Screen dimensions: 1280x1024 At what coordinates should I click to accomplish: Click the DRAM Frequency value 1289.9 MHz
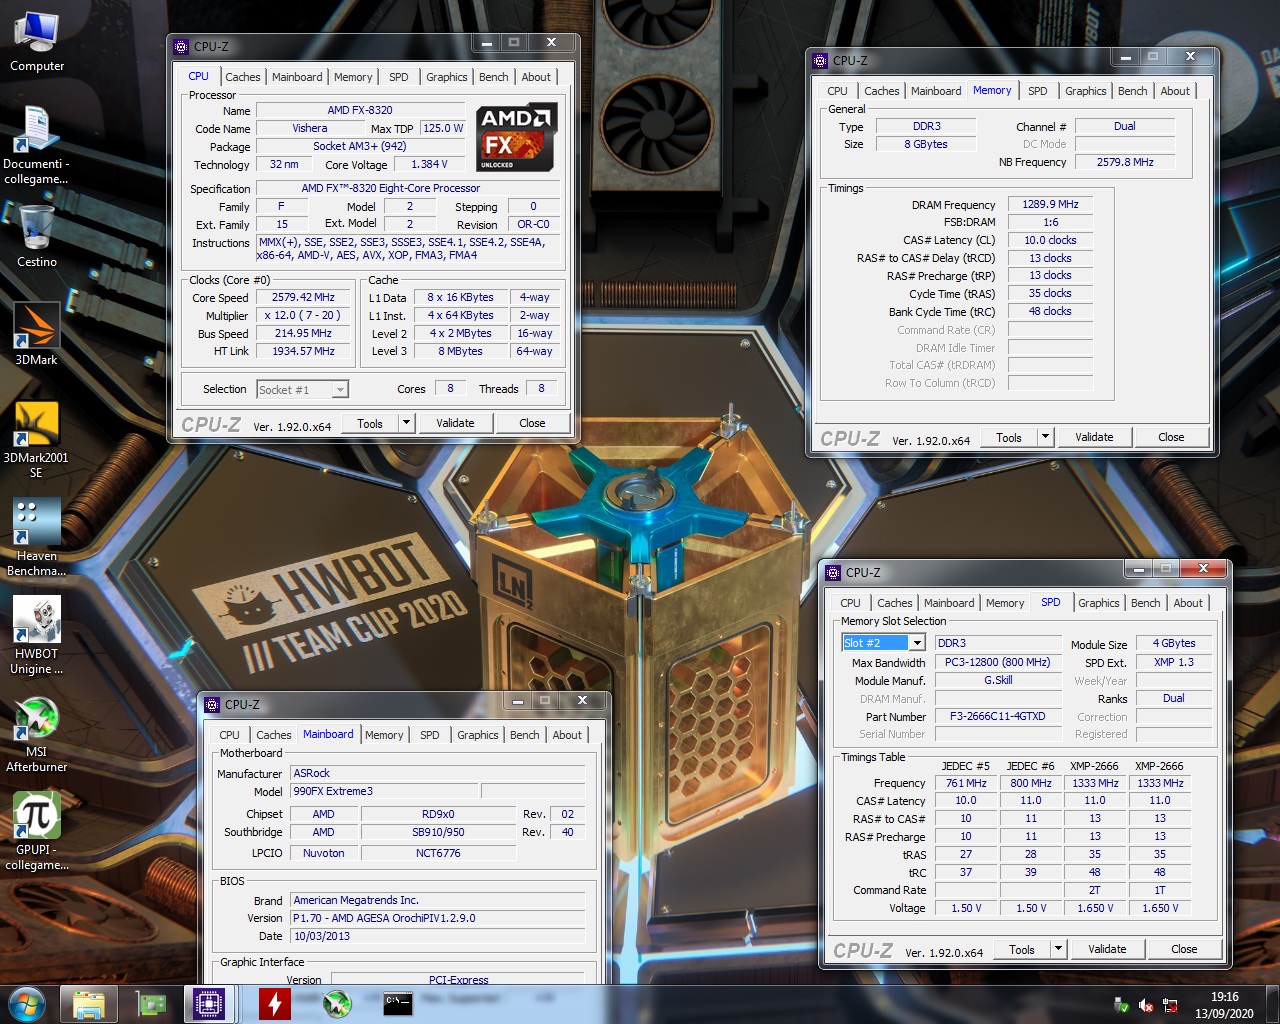pos(1050,204)
